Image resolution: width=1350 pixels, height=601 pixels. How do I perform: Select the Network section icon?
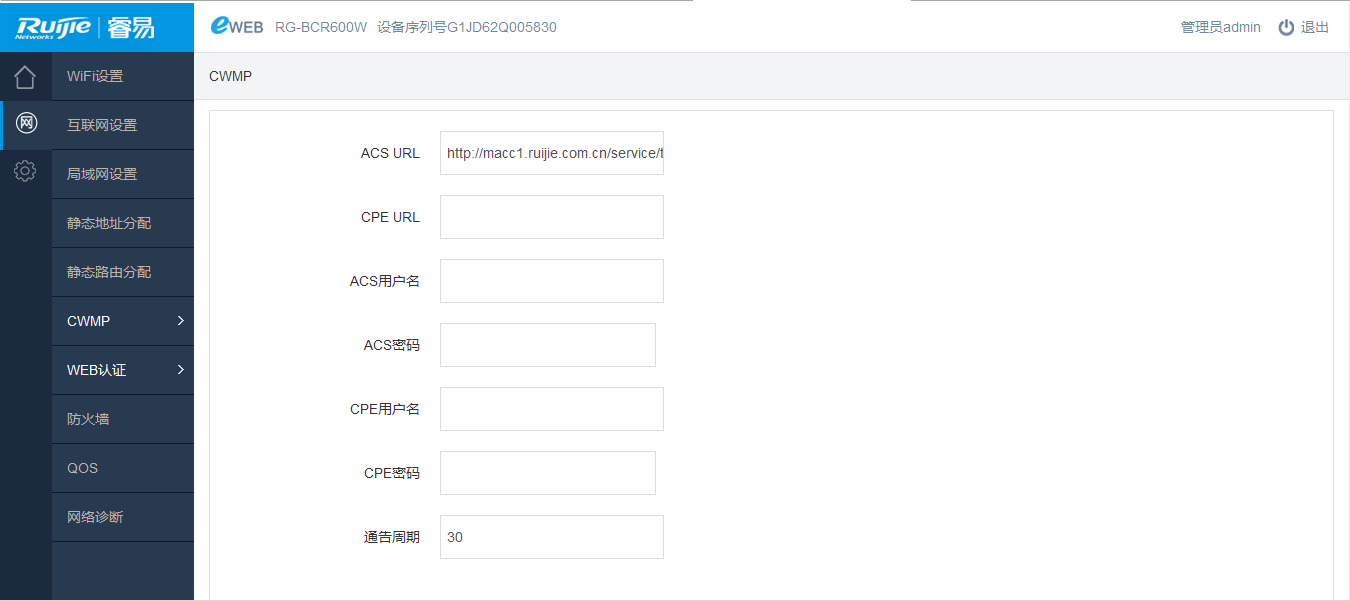pyautogui.click(x=27, y=124)
